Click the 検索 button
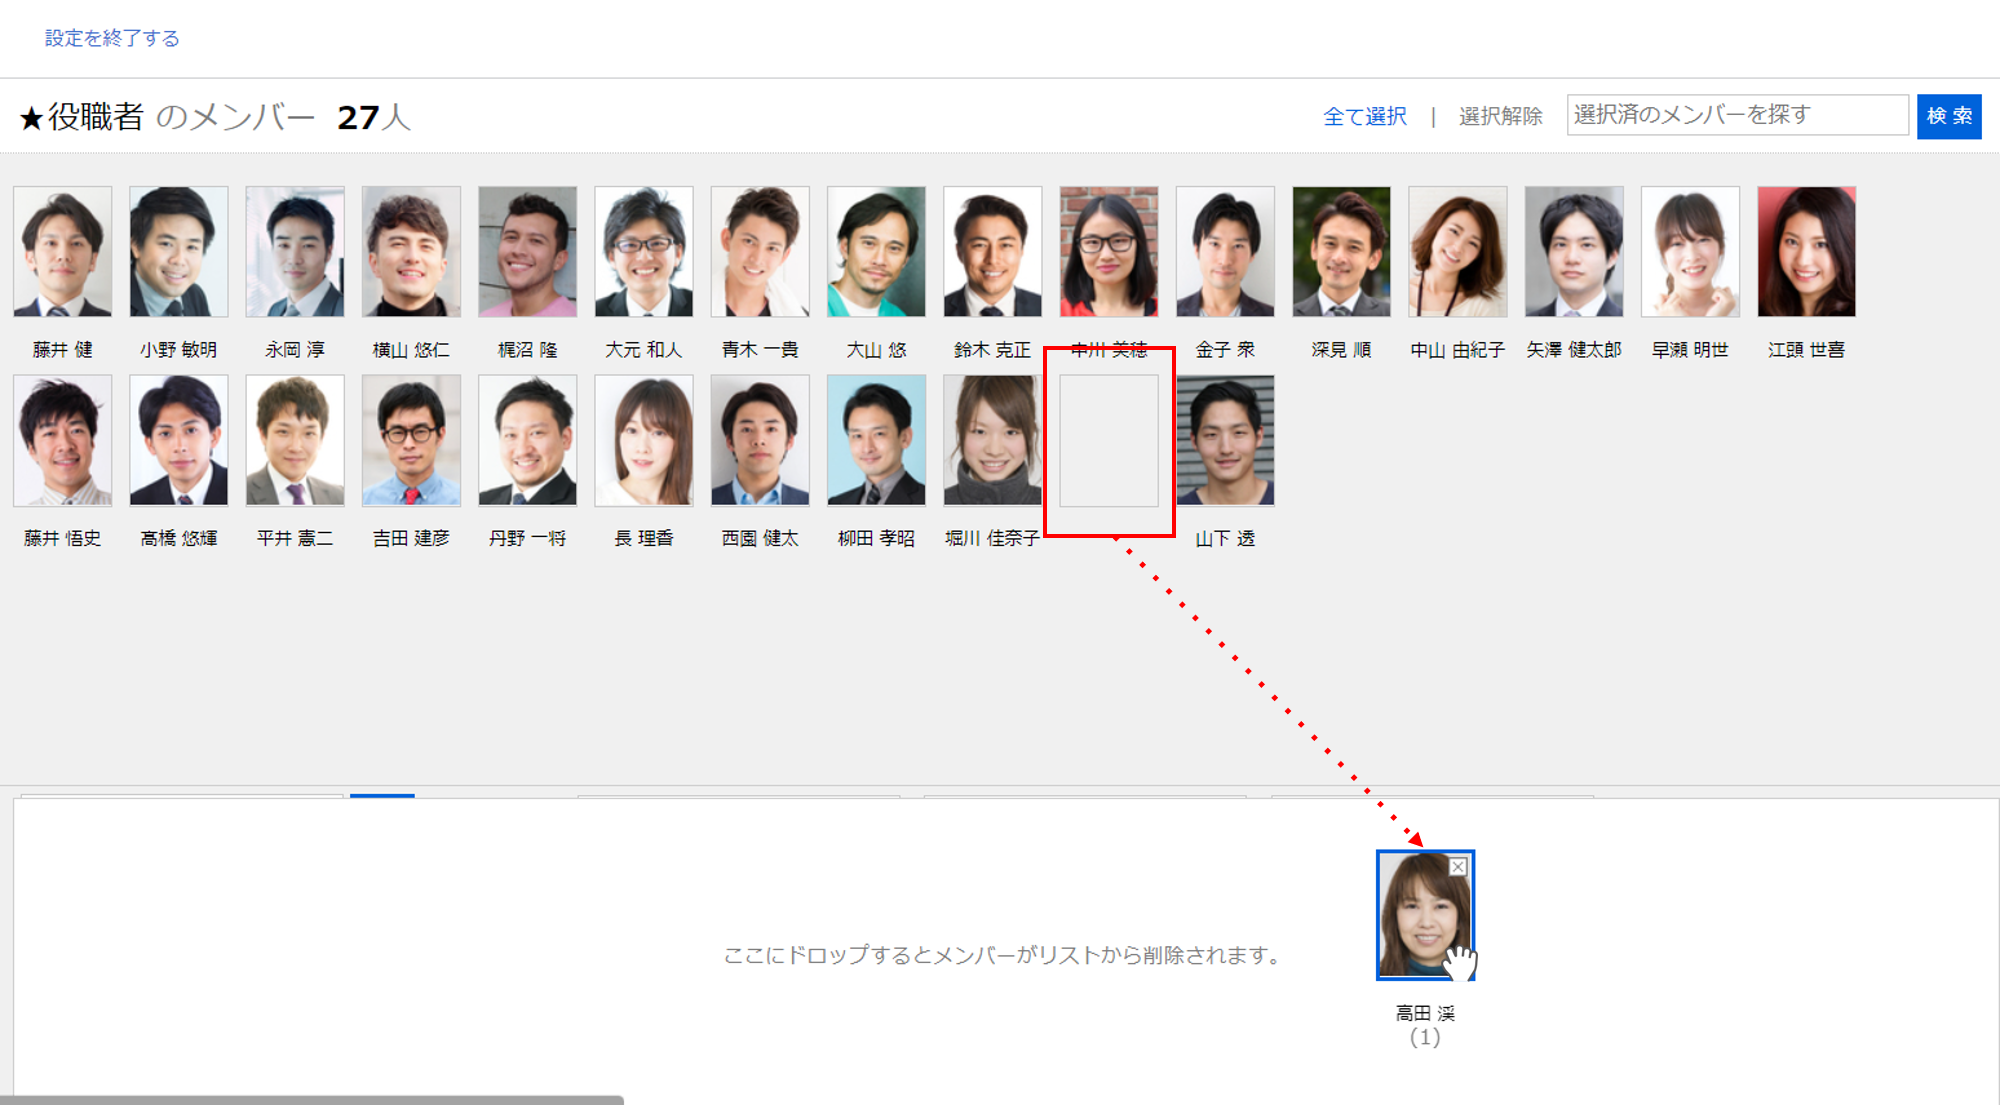This screenshot has width=2000, height=1105. tap(1948, 116)
